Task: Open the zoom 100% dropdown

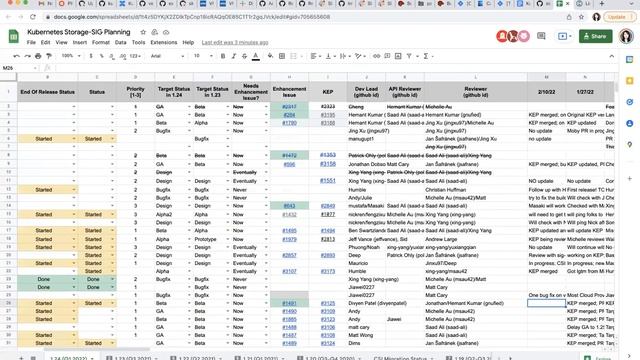Action: click(71, 56)
